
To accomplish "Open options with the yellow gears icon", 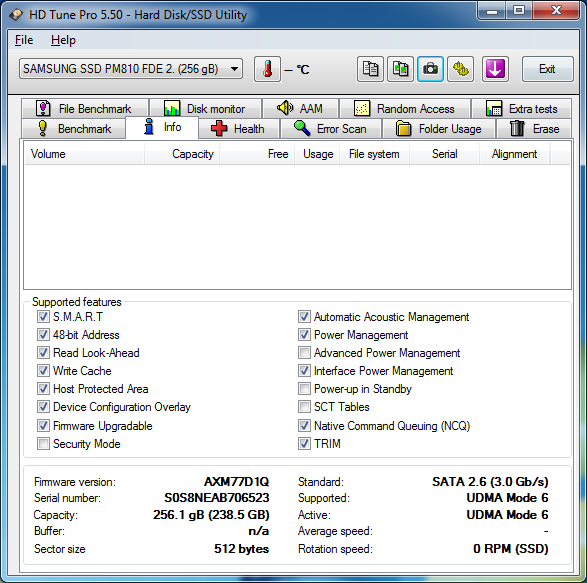I will coord(460,69).
